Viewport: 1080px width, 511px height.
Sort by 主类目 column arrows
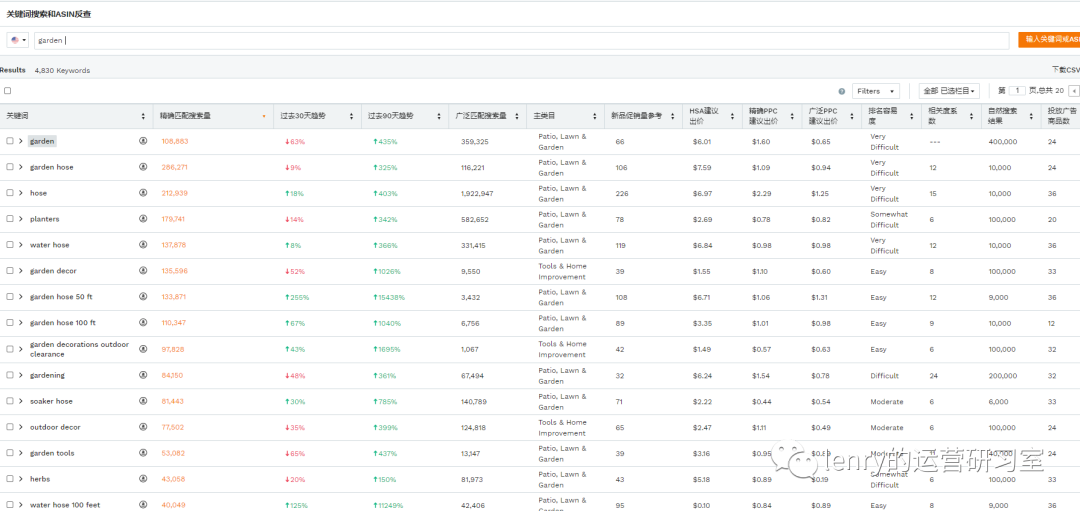[594, 116]
